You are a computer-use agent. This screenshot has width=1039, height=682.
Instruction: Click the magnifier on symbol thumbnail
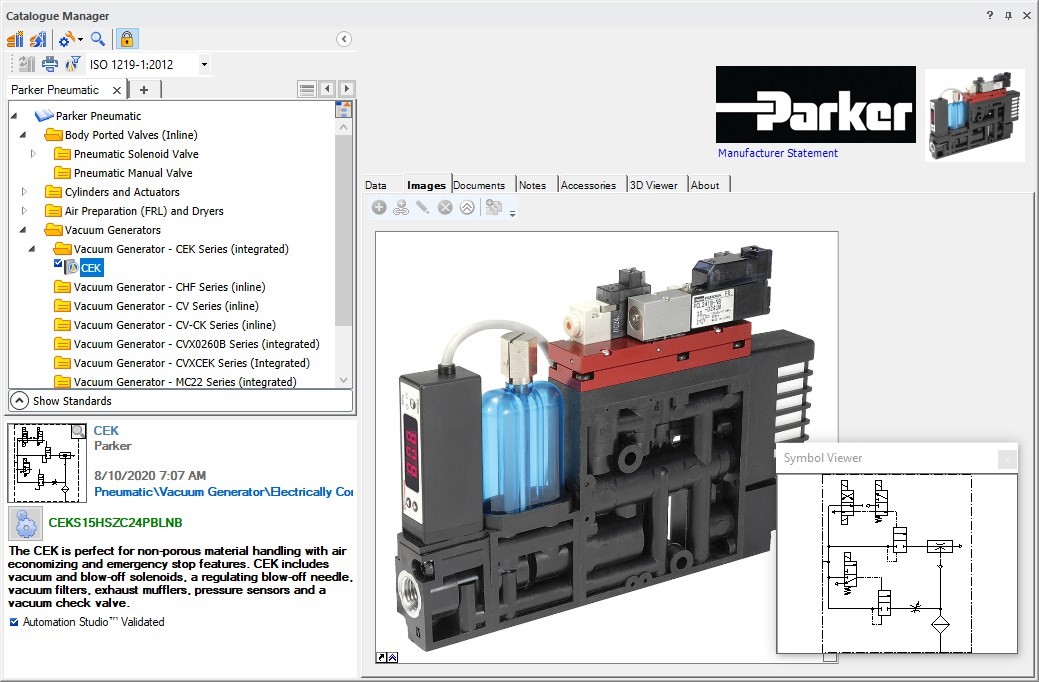click(x=78, y=431)
